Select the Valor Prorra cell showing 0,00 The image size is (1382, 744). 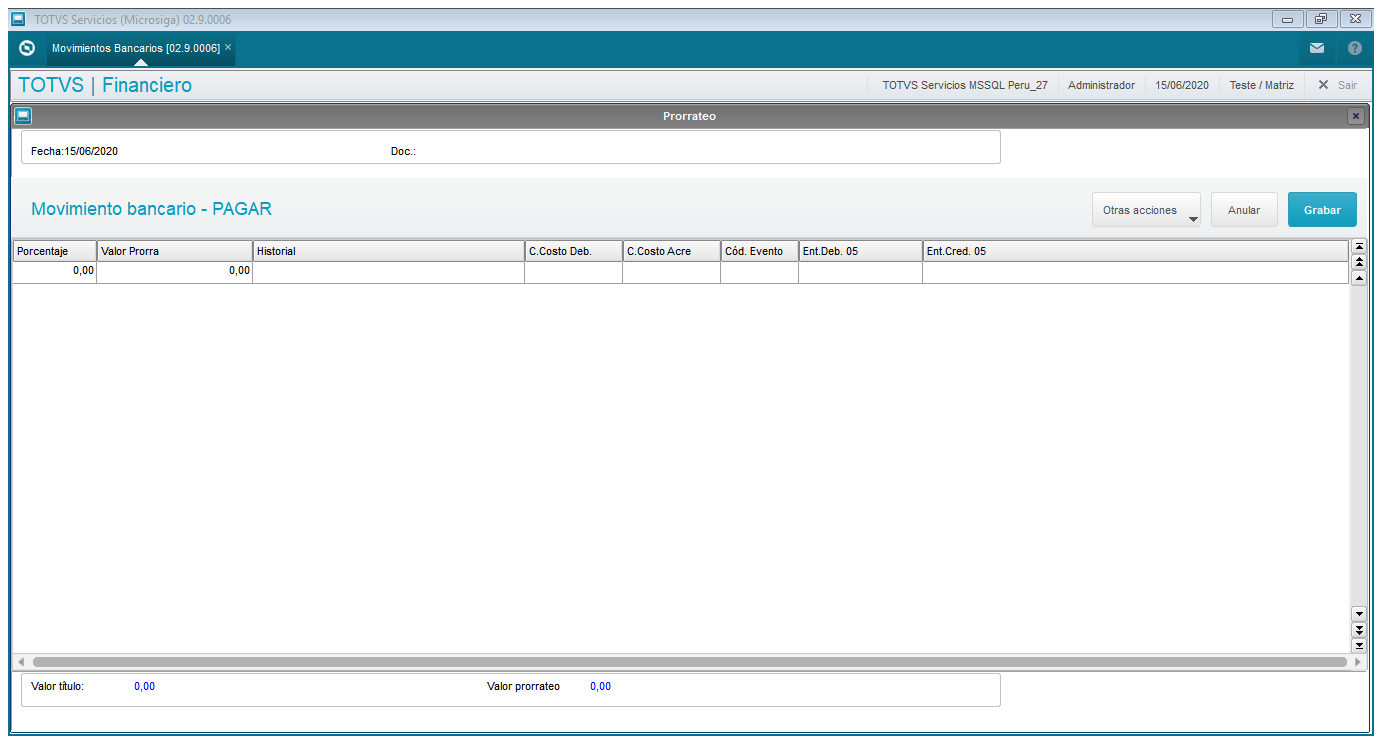click(174, 272)
